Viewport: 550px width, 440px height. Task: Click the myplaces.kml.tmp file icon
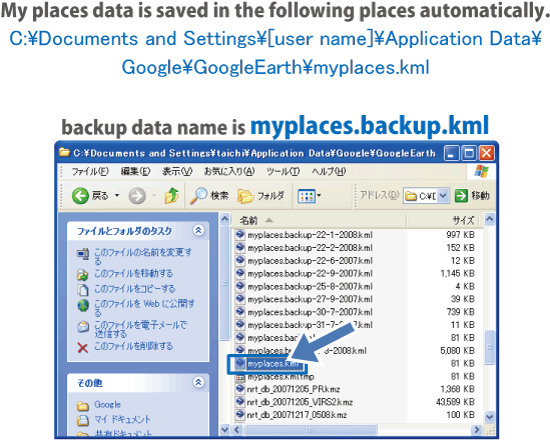[x=240, y=377]
